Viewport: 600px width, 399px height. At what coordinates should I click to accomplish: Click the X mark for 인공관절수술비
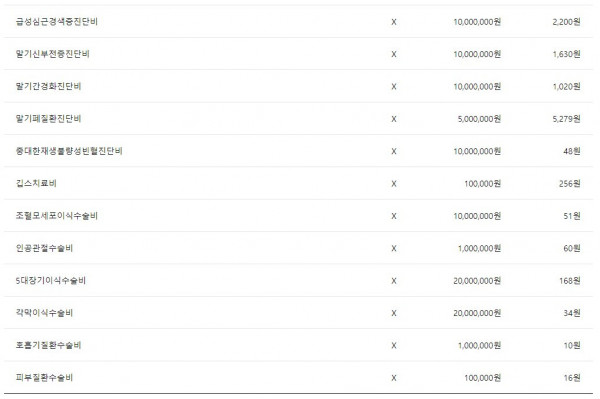[x=394, y=249]
